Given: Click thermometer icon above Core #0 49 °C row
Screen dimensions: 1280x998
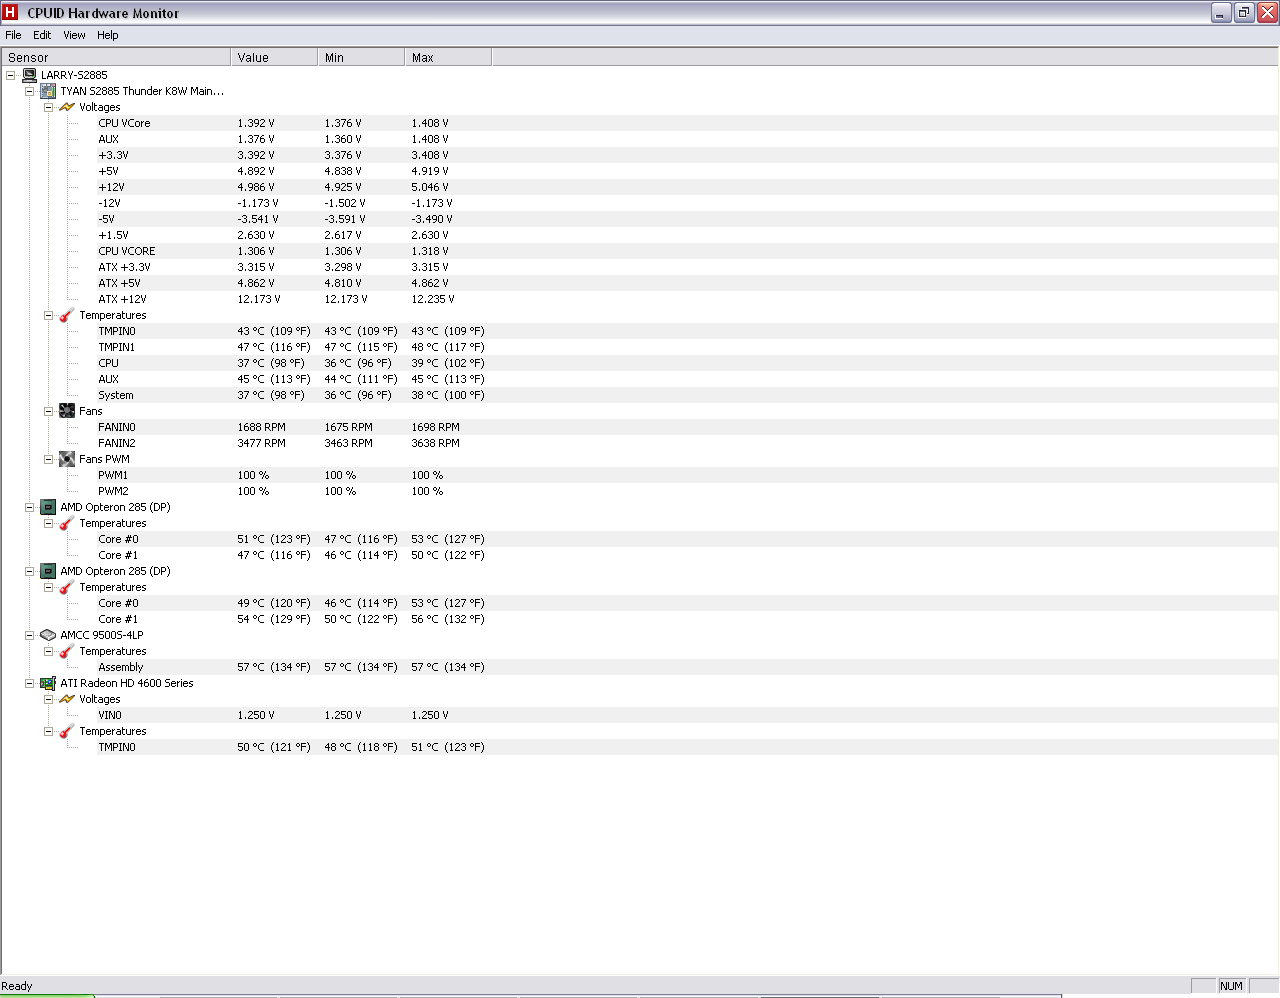Looking at the screenshot, I should [67, 587].
